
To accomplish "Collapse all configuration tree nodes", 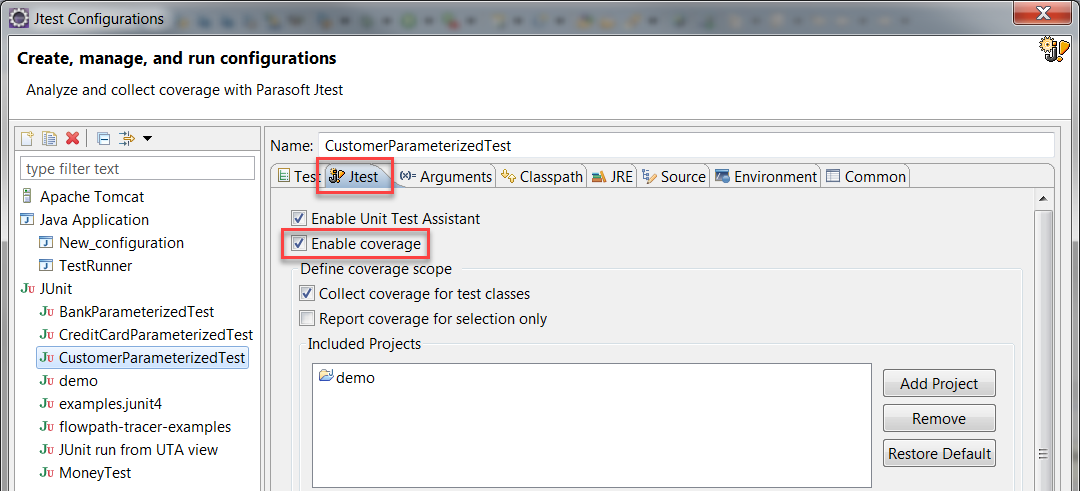I will pyautogui.click(x=103, y=138).
